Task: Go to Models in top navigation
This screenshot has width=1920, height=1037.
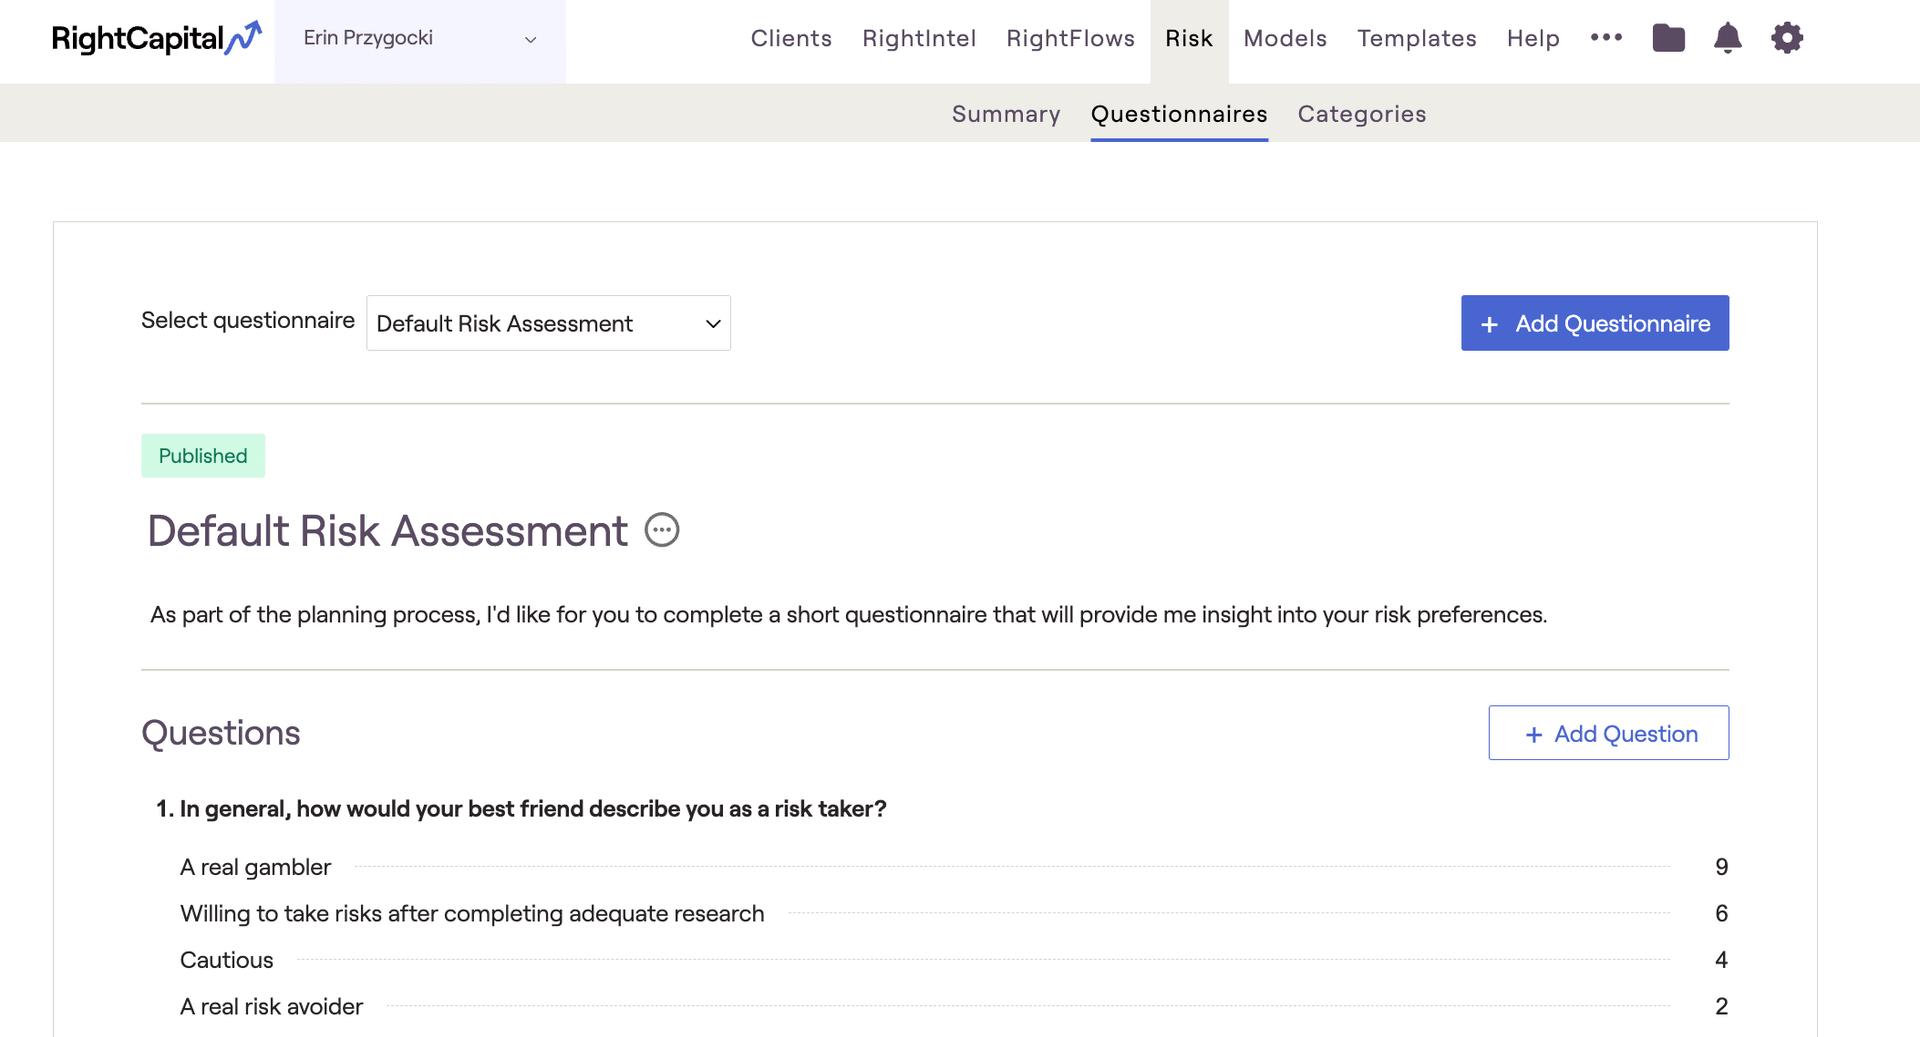Action: tap(1285, 38)
